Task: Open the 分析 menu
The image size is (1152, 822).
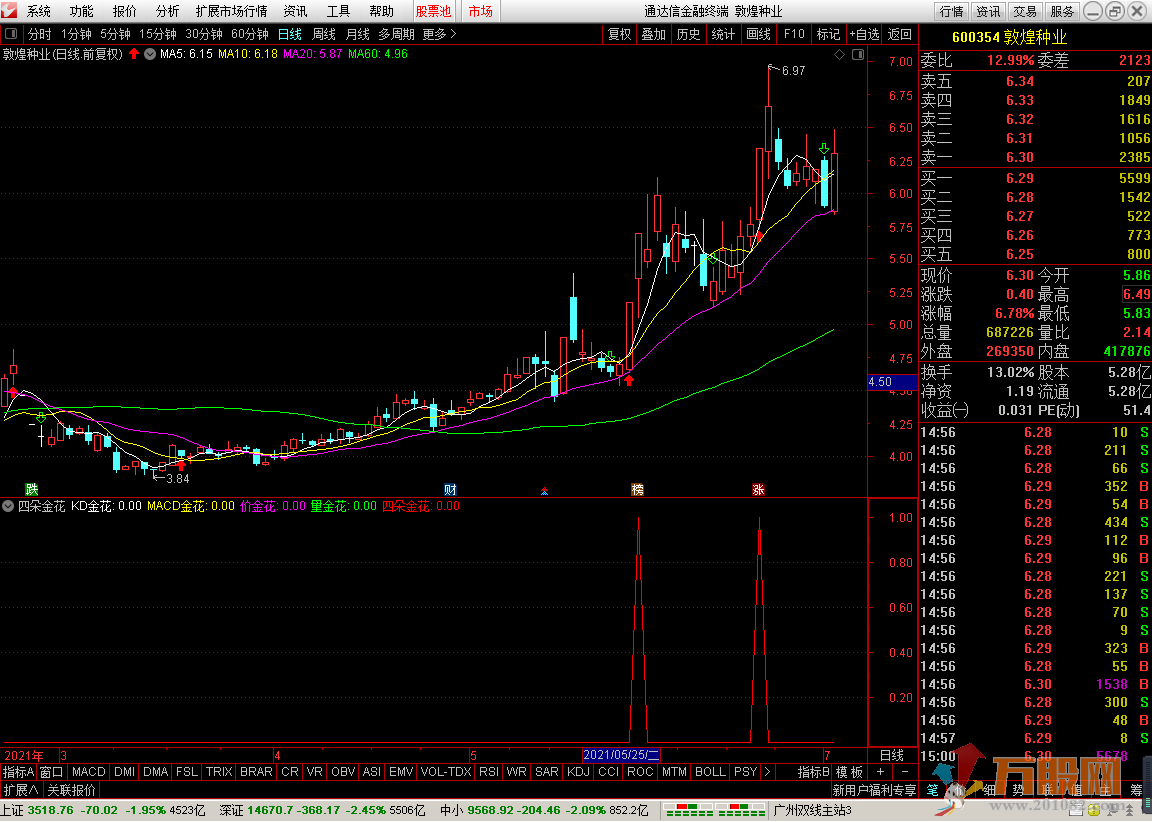Action: point(168,11)
